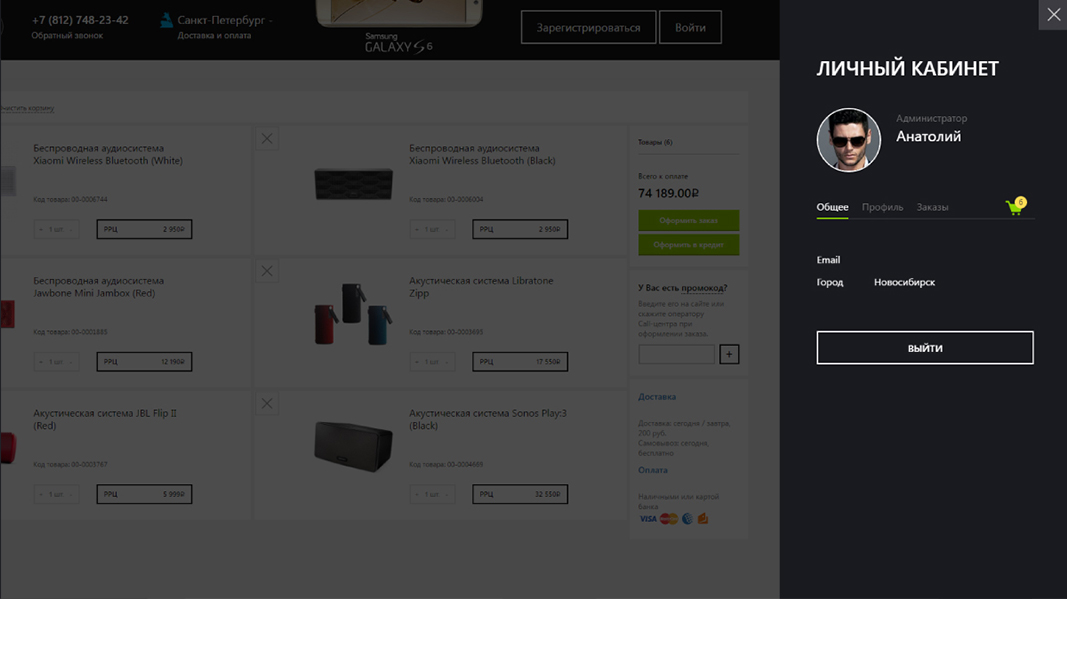This screenshot has height=648, width=1067.
Task: Click the VISA payment icon
Action: 648,519
